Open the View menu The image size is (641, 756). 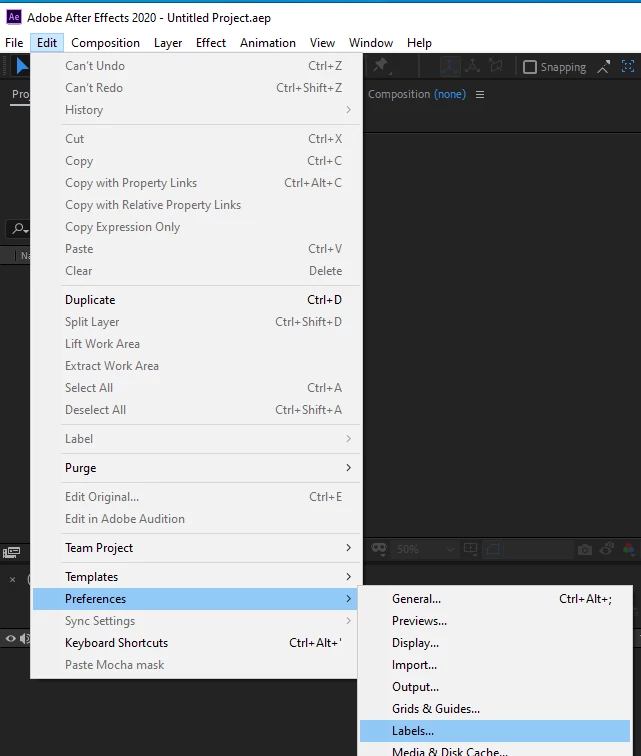point(322,43)
